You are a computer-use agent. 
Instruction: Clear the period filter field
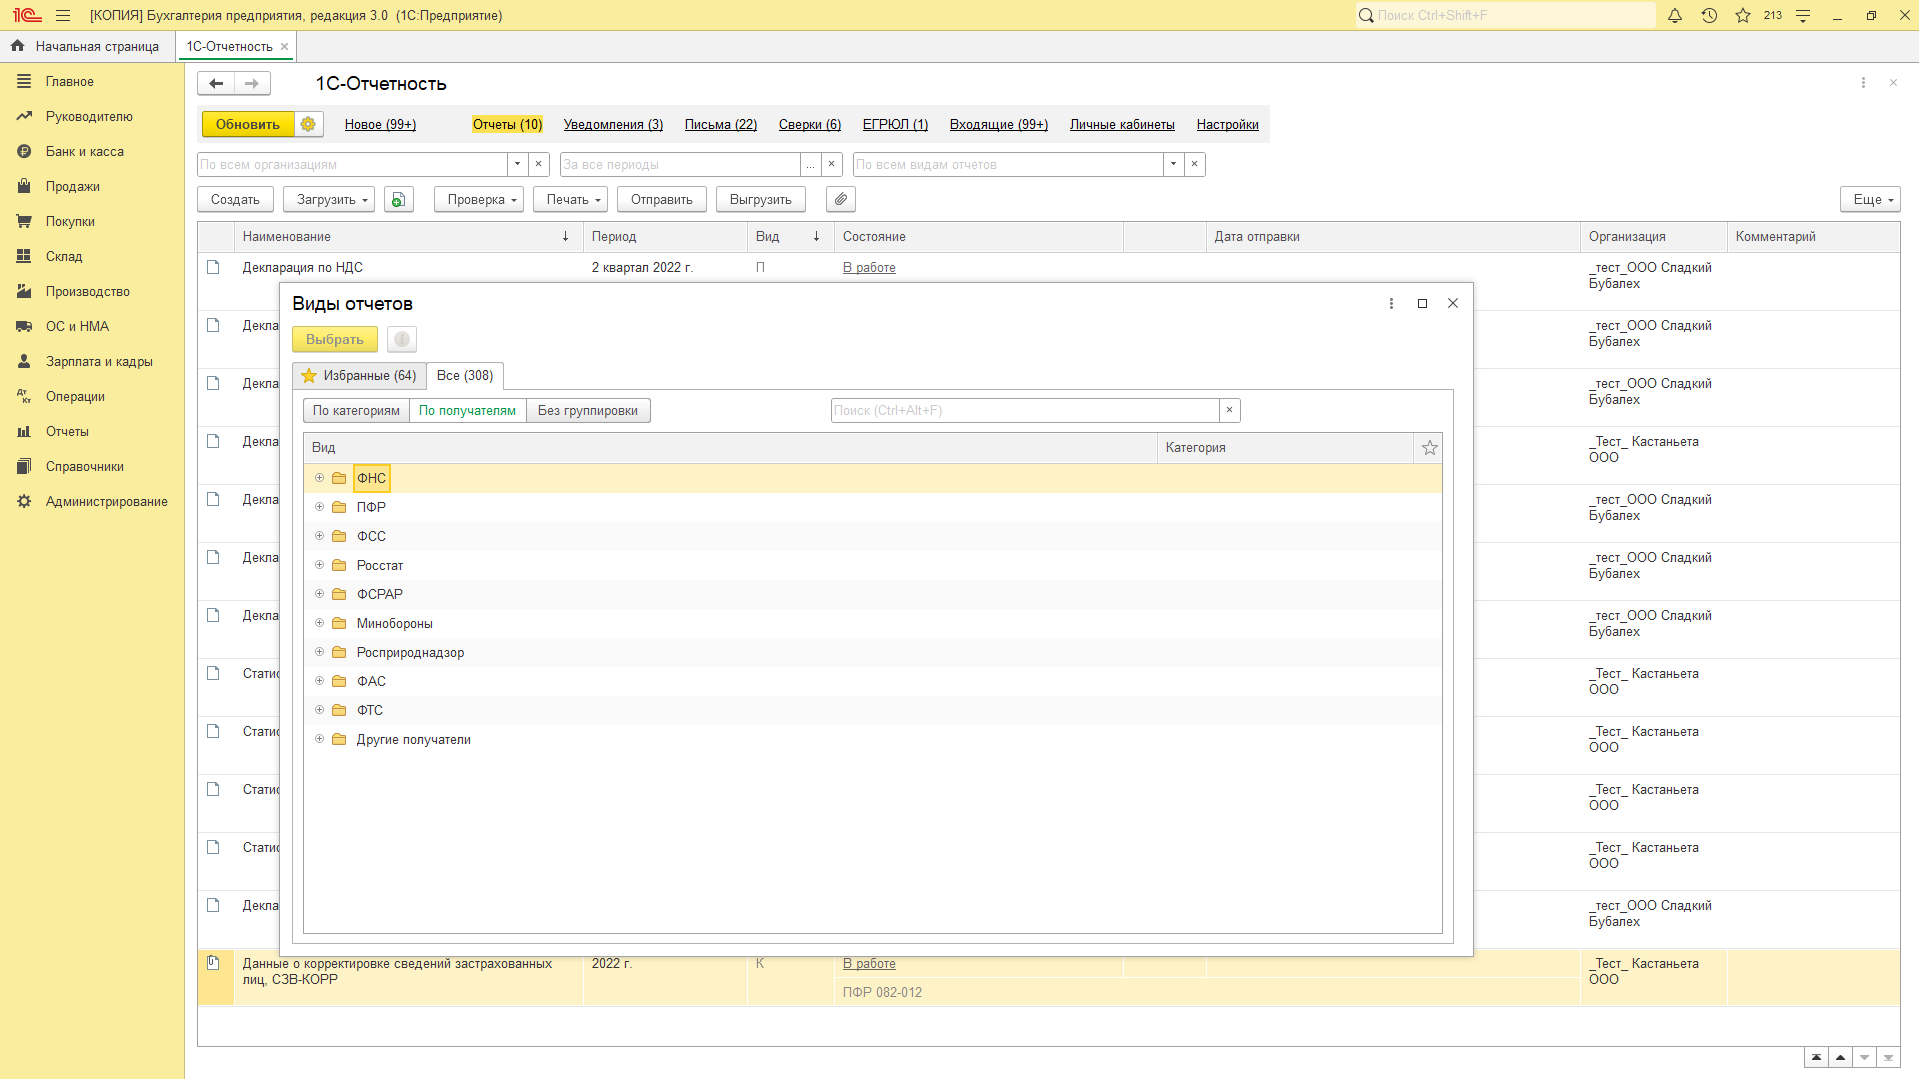coord(831,164)
